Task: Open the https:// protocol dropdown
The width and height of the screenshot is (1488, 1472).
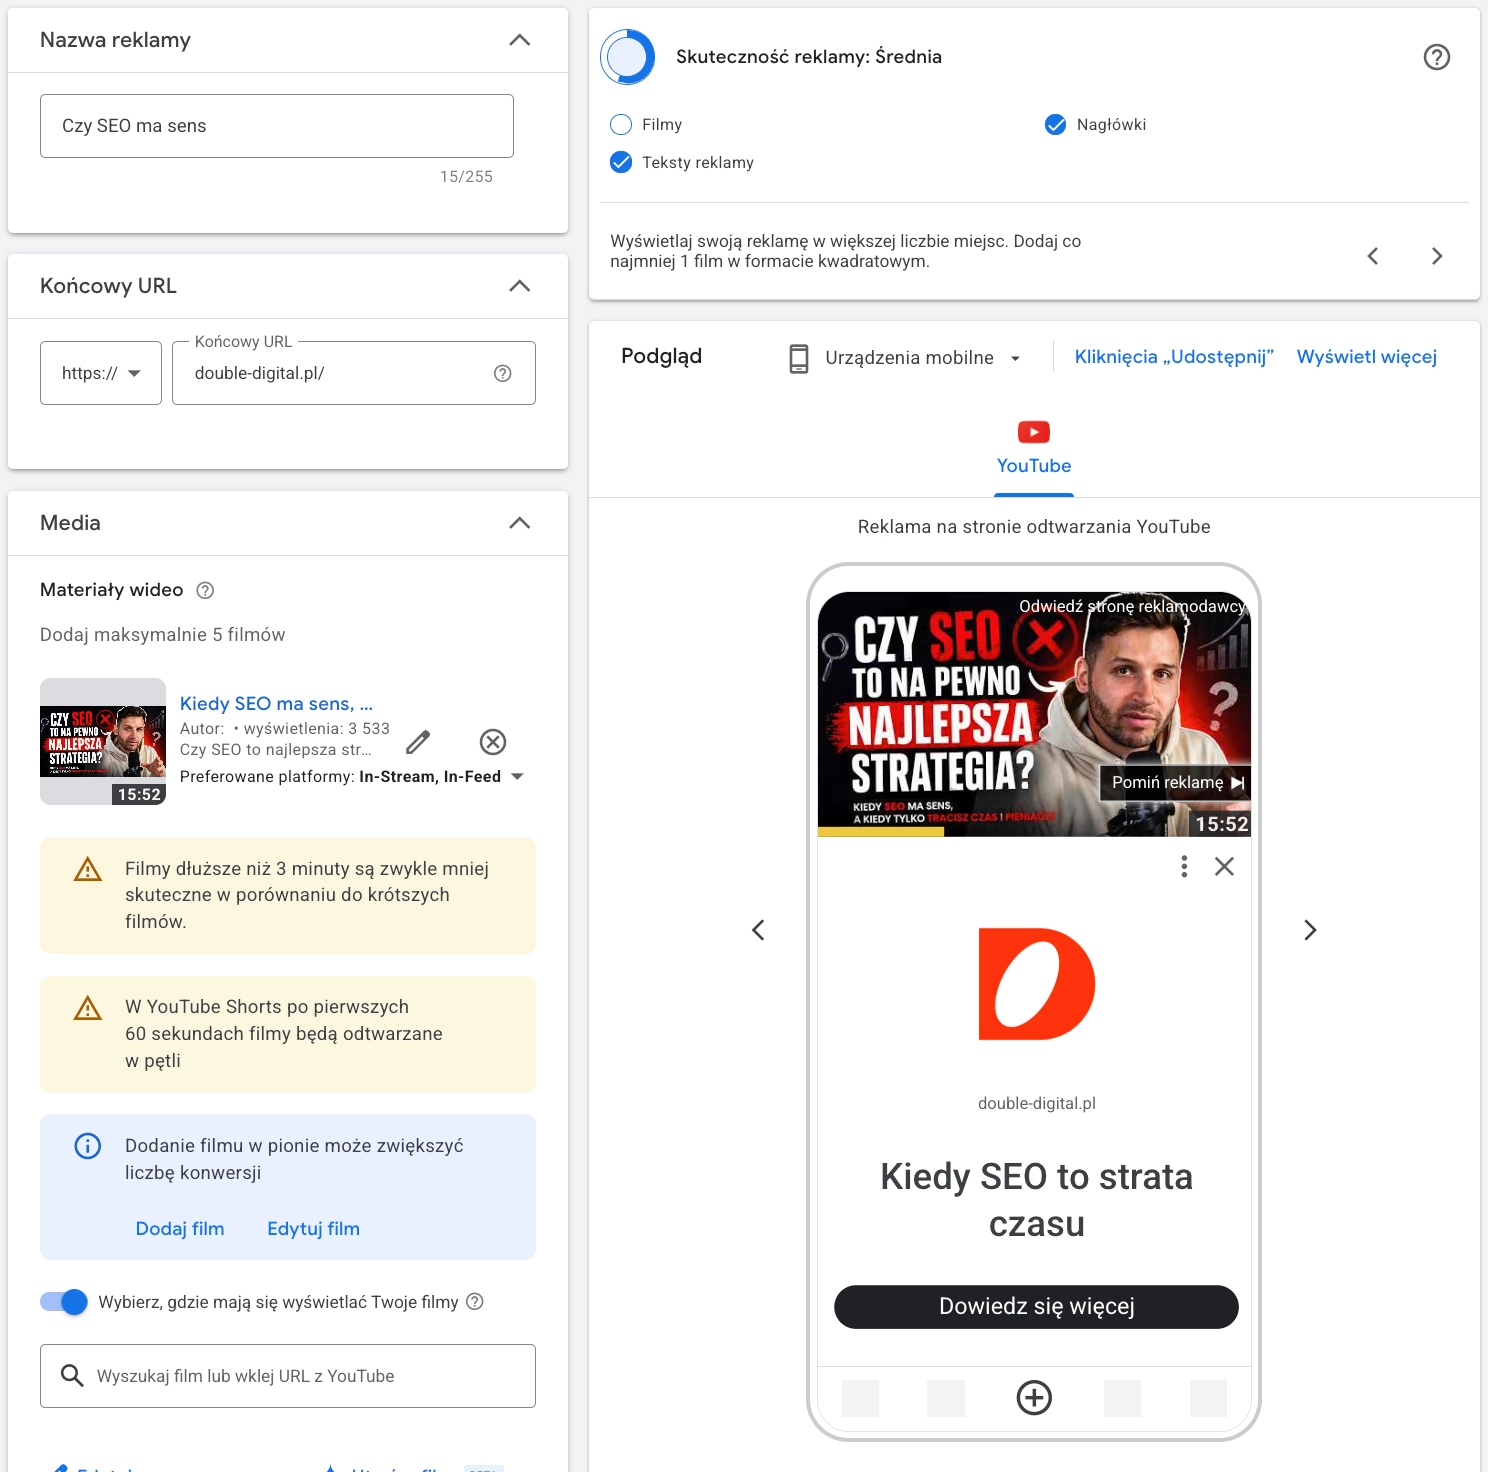Action: tap(101, 373)
